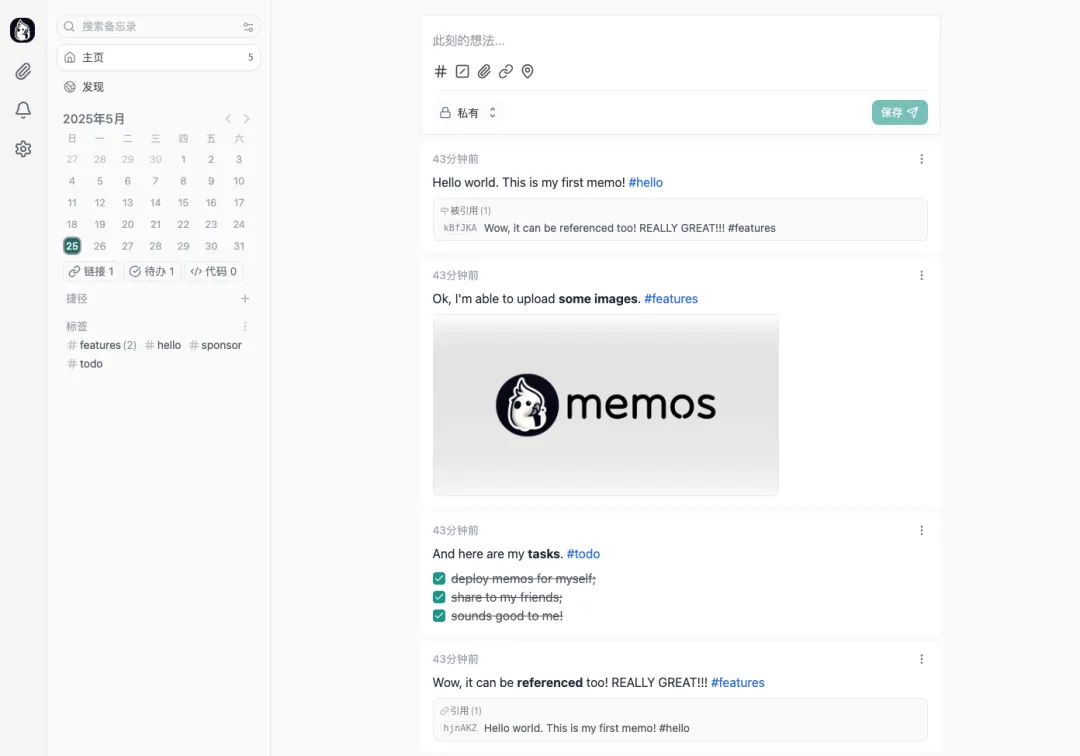The height and width of the screenshot is (756, 1080).
Task: Toggle the 代码 0 filter chip
Action: pos(214,271)
